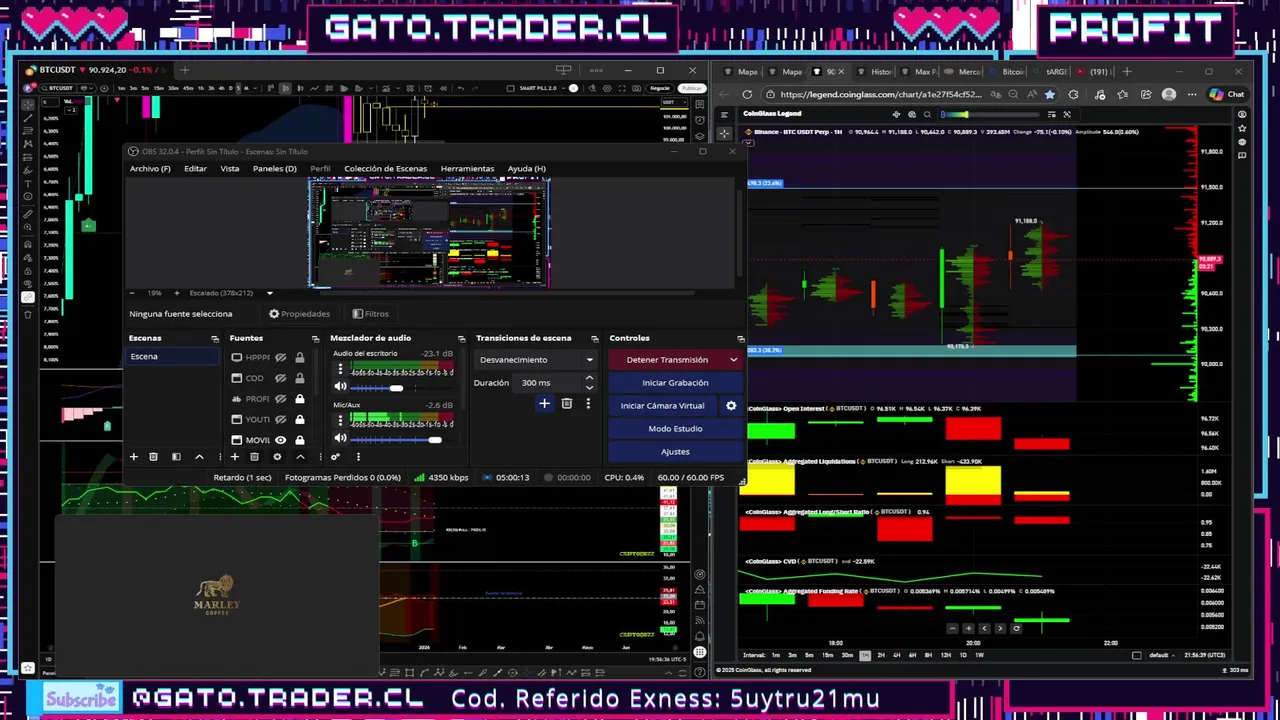Open OBS preview scale dropdown Escalado
Viewport: 1280px width, 720px height.
coord(231,293)
